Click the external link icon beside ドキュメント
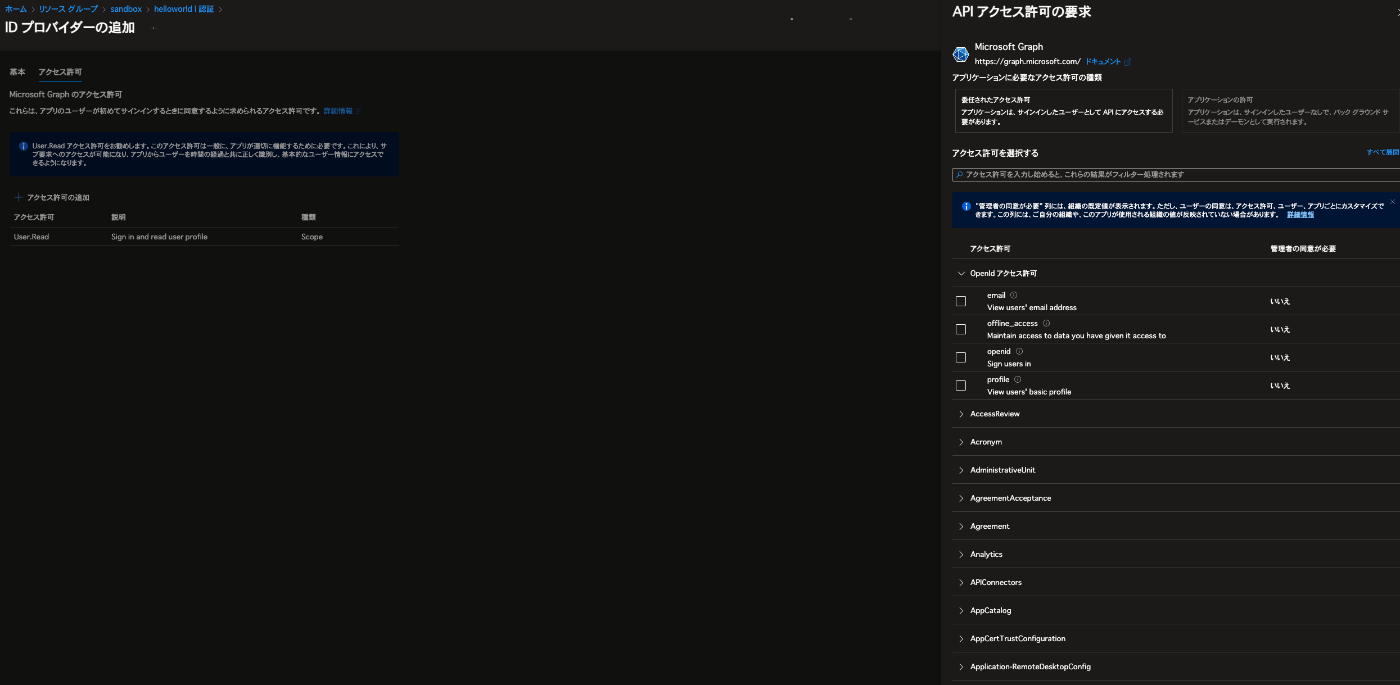 1128,61
